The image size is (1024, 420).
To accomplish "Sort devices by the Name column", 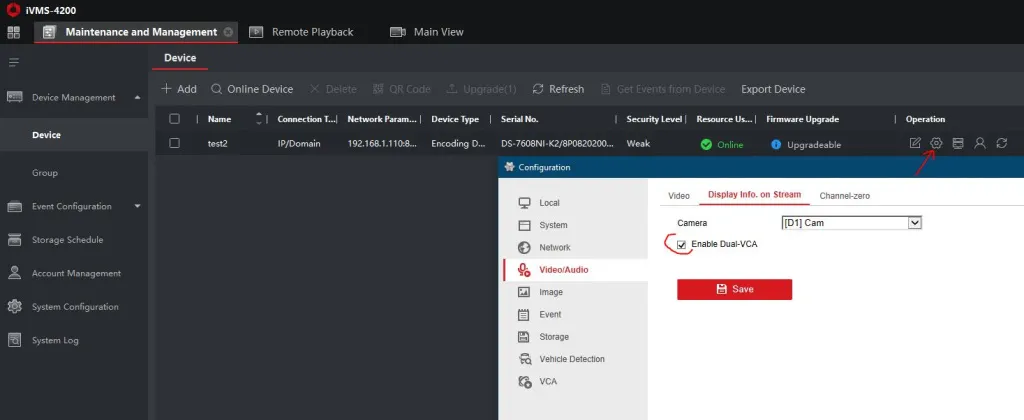I will pos(260,119).
